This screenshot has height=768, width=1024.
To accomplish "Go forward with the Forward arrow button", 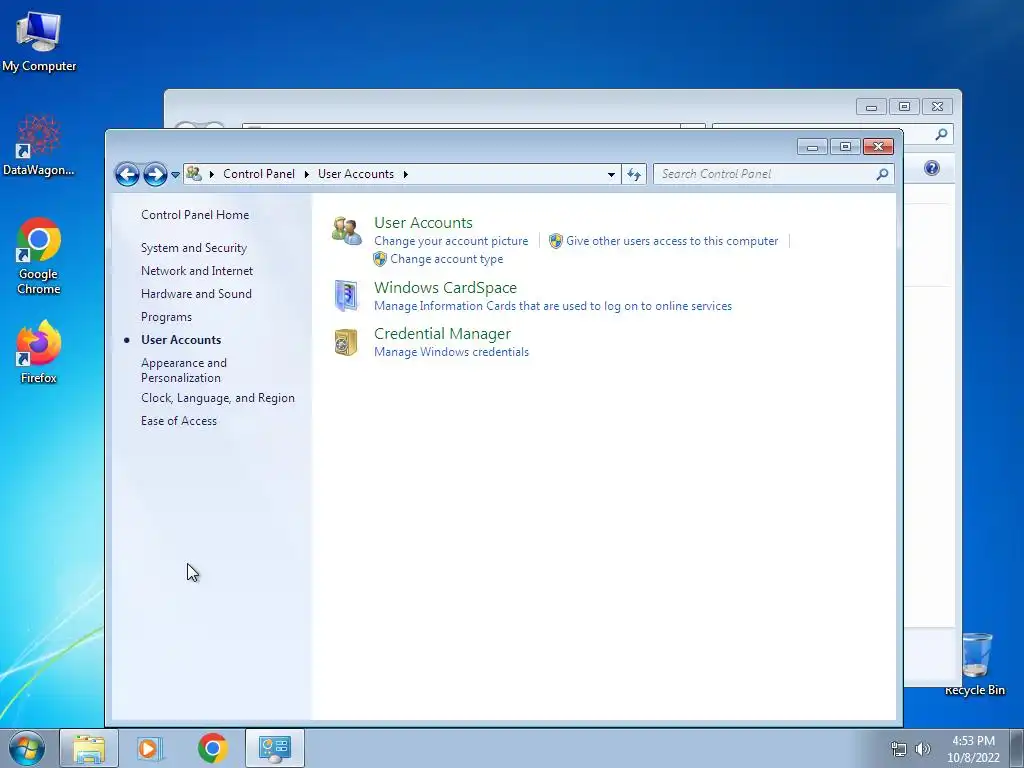I will pyautogui.click(x=155, y=174).
